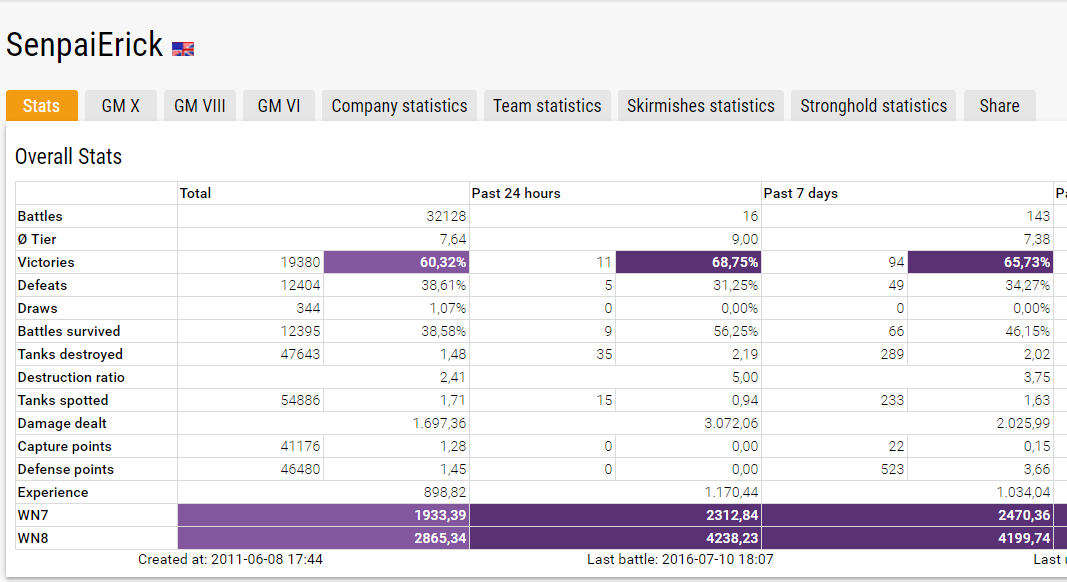
Task: Select the Battles survived row label
Action: [69, 332]
